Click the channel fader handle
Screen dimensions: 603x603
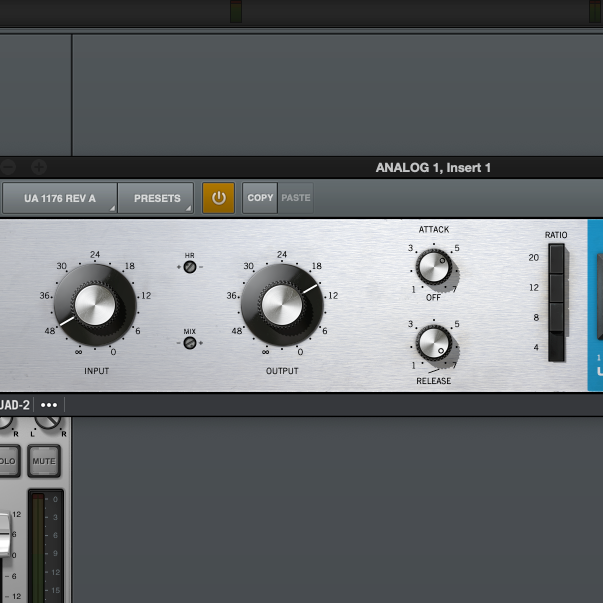5,535
